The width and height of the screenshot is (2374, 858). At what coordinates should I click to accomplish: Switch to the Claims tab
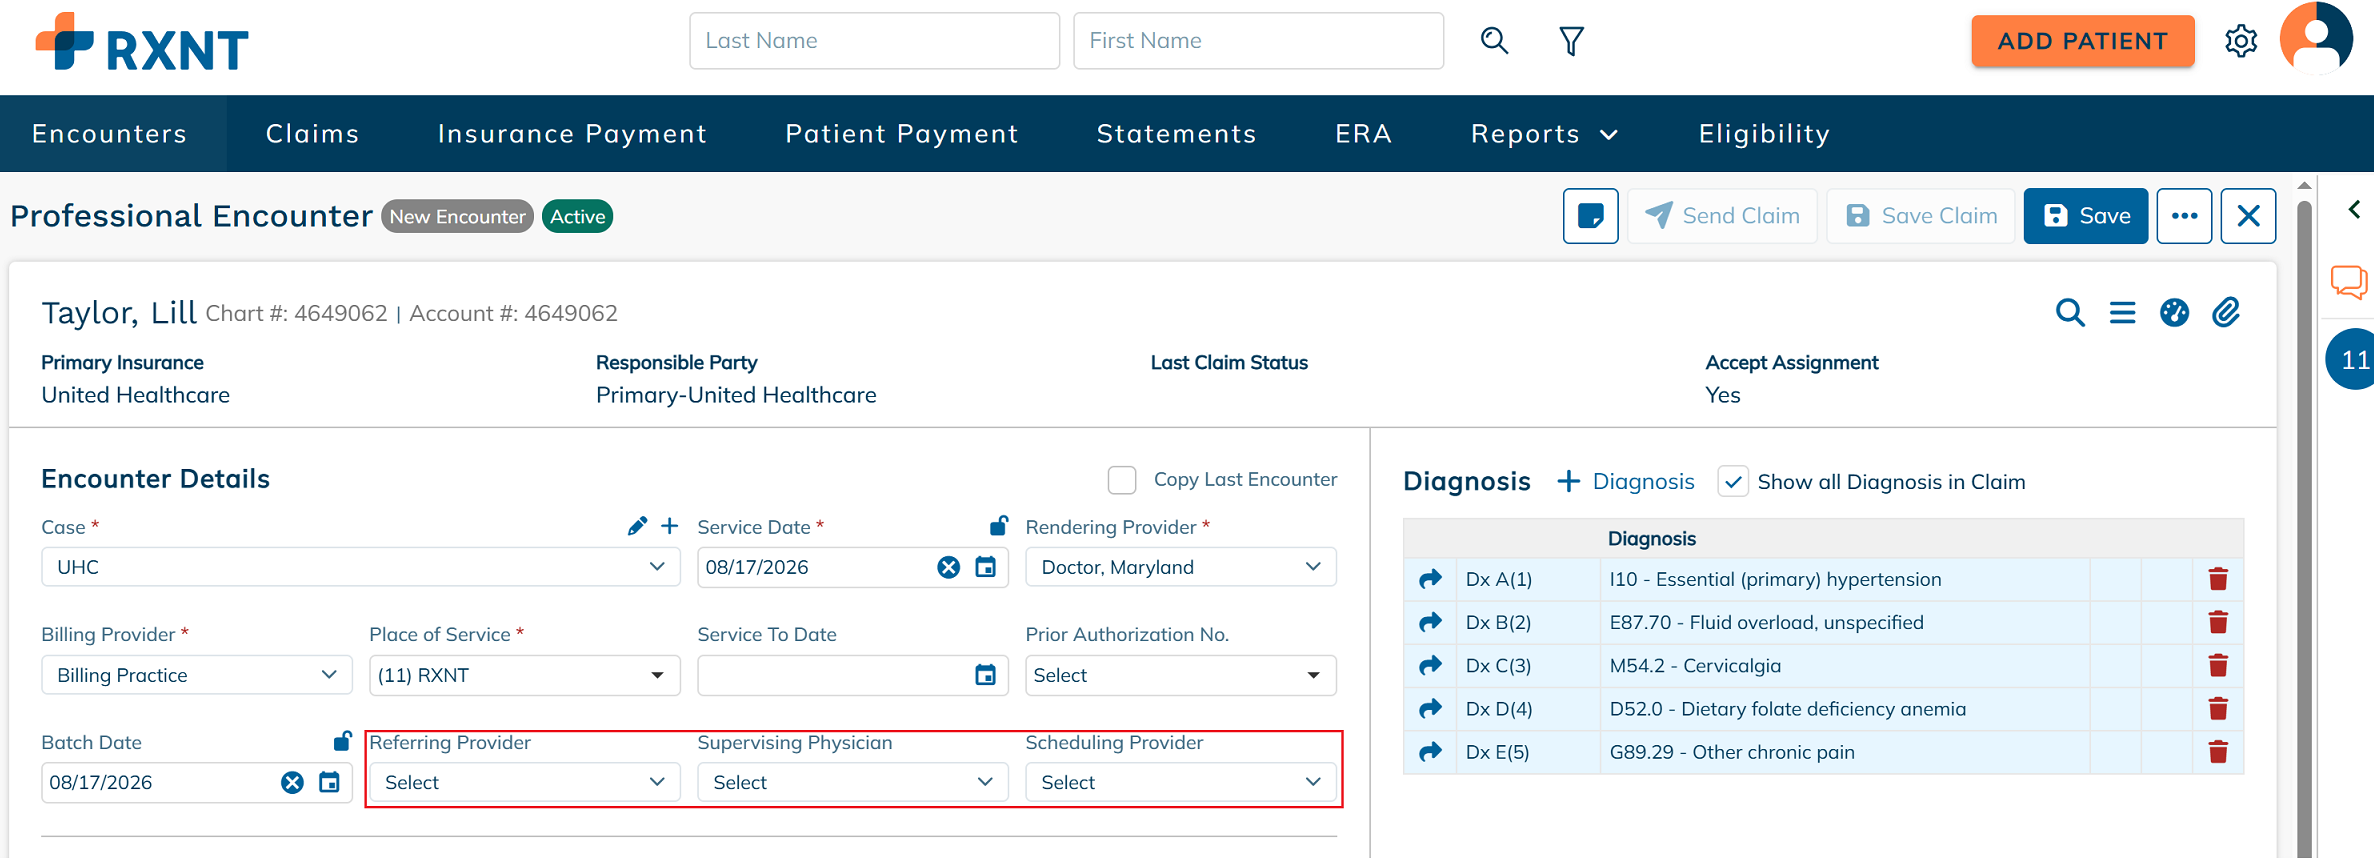[x=312, y=134]
